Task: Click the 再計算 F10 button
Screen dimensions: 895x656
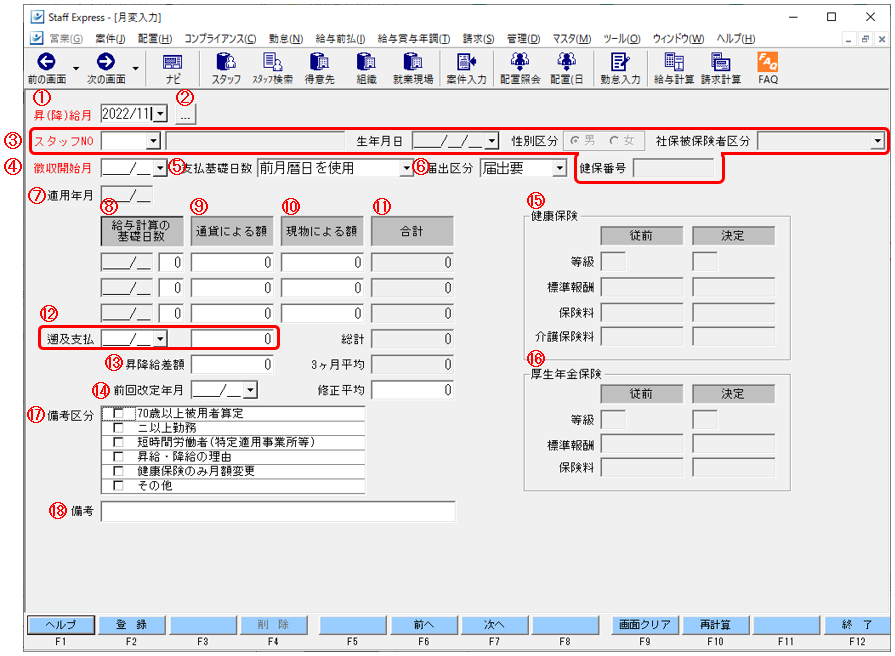Action: [715, 625]
